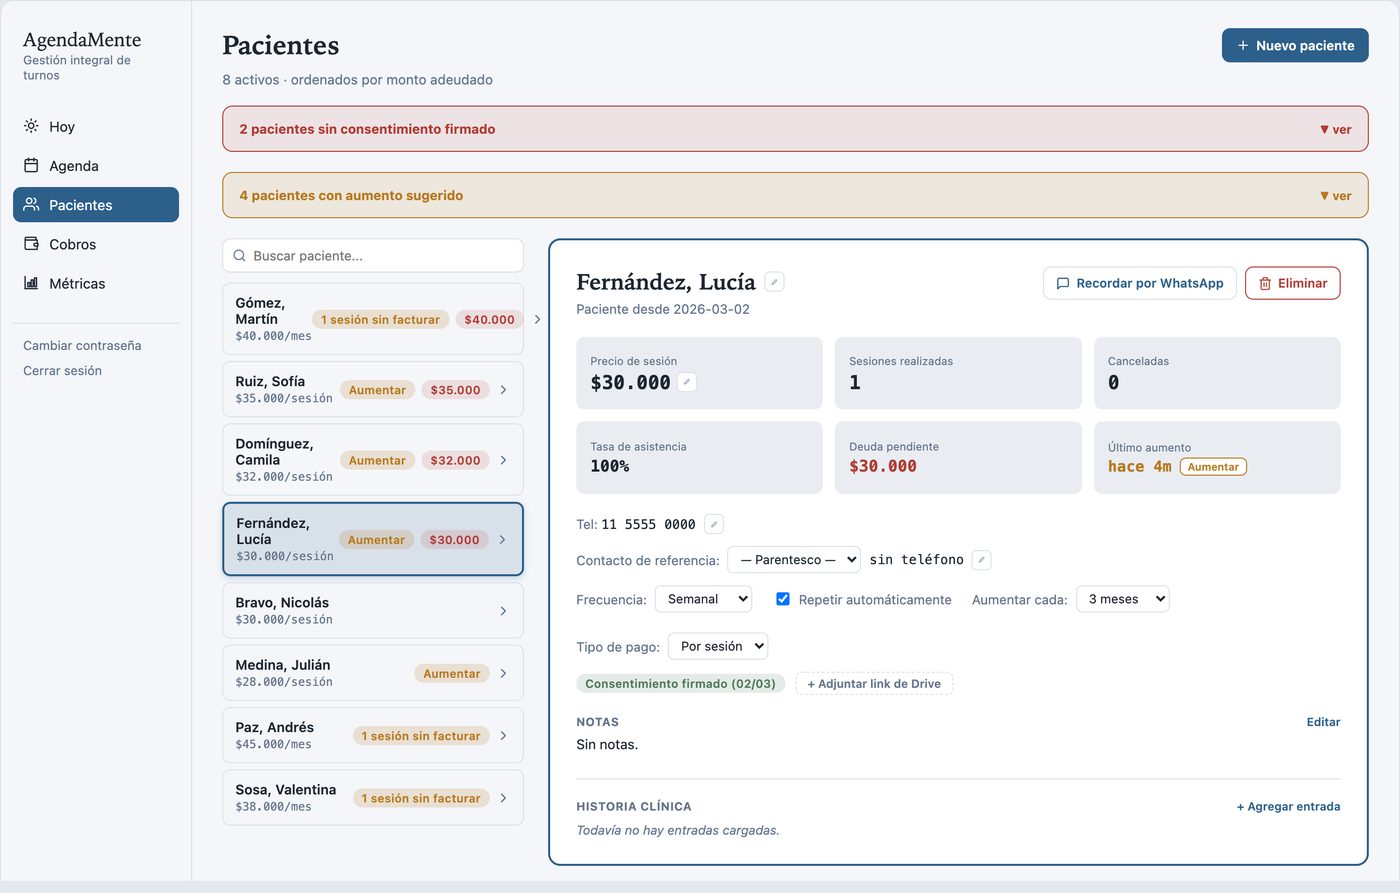Screen dimensions: 1400x893
Task: Click the Buscar paciente search field
Action: point(373,255)
